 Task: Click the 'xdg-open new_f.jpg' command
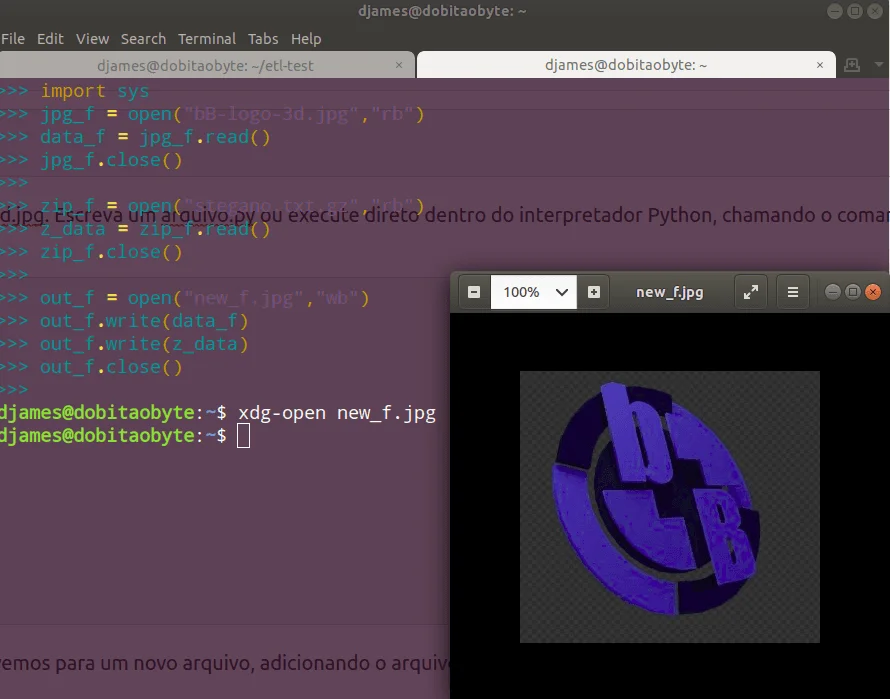tap(337, 413)
